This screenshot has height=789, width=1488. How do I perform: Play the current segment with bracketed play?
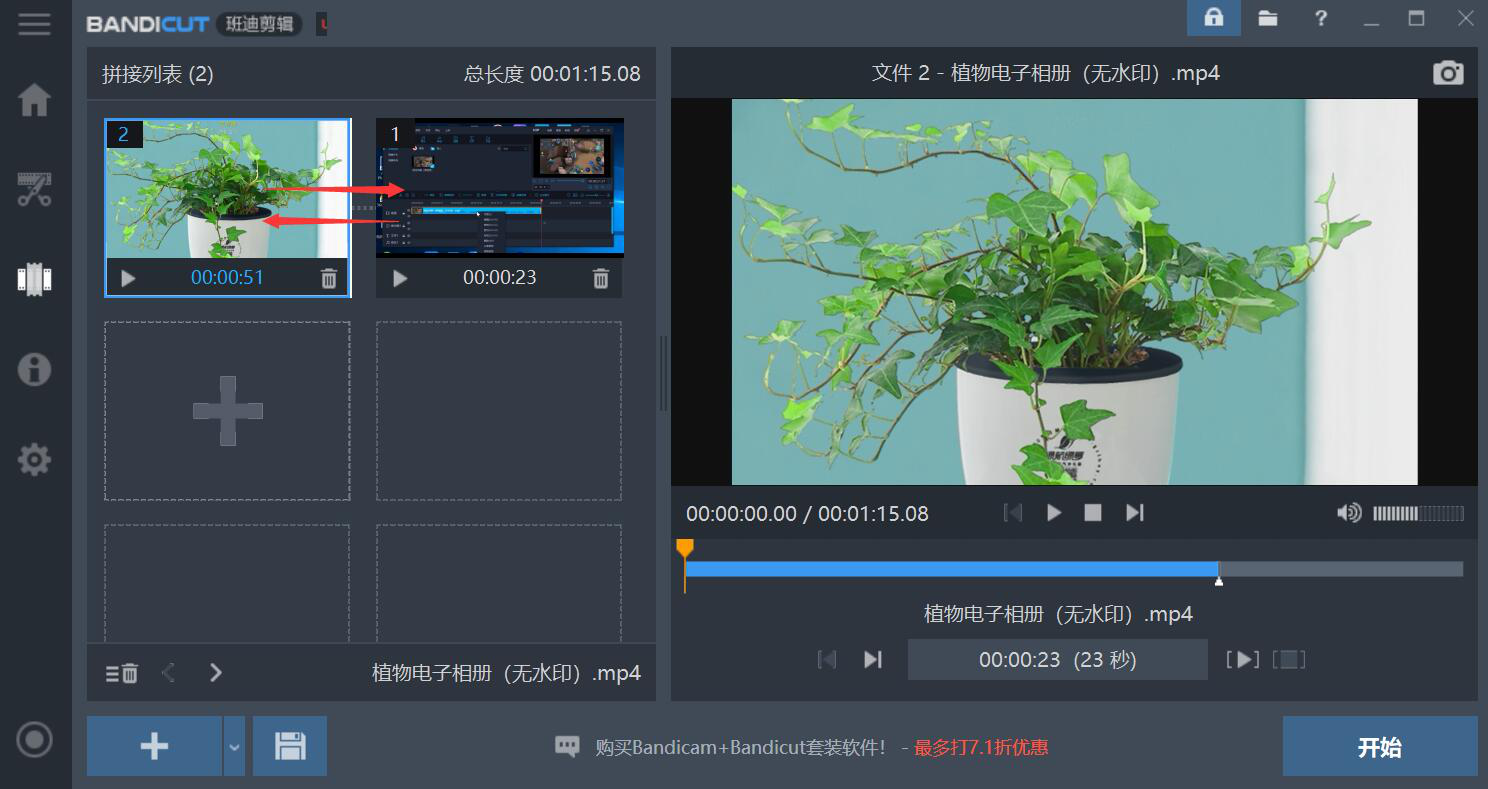coord(1242,659)
